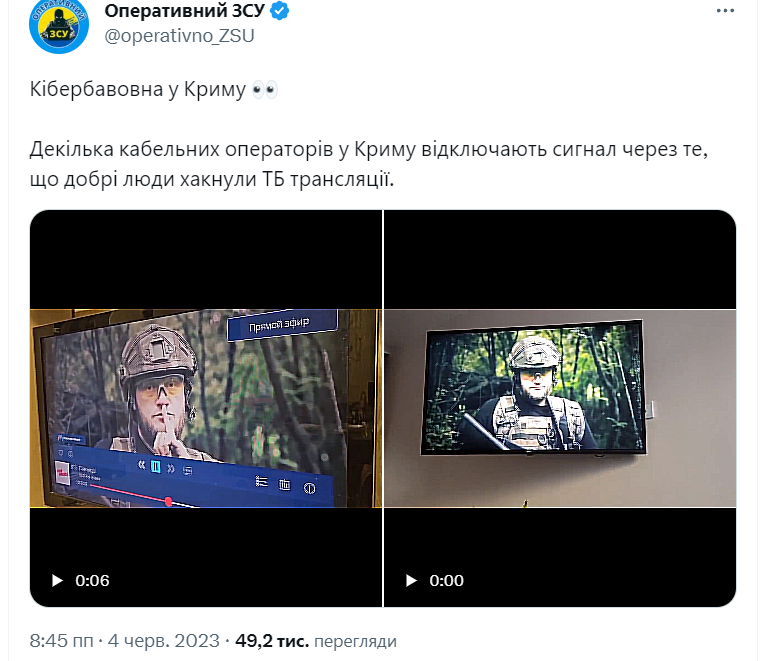Play the right video at 0:00
766x661 pixels.
tap(411, 580)
